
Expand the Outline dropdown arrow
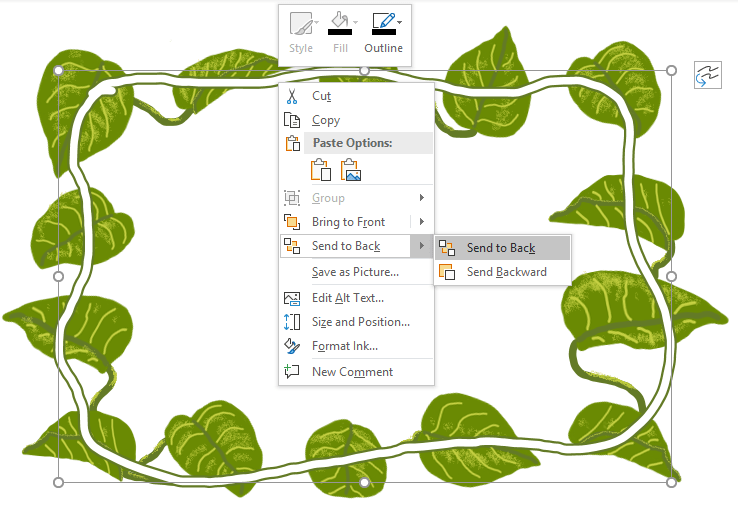400,21
